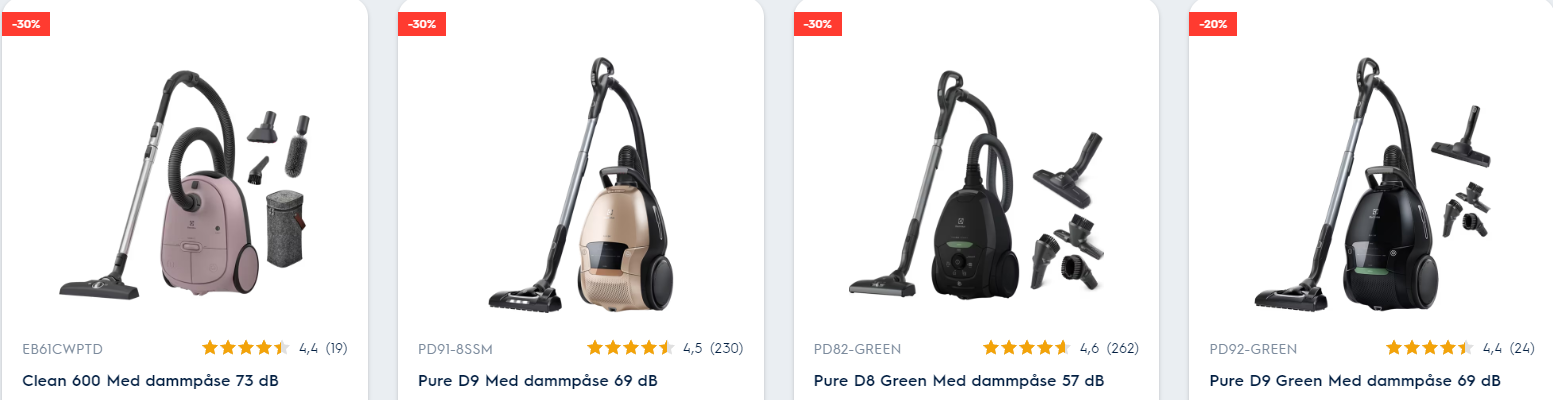The image size is (1553, 400).
Task: View the 262 reviews for Pure D8 Green
Action: [x=1122, y=348]
